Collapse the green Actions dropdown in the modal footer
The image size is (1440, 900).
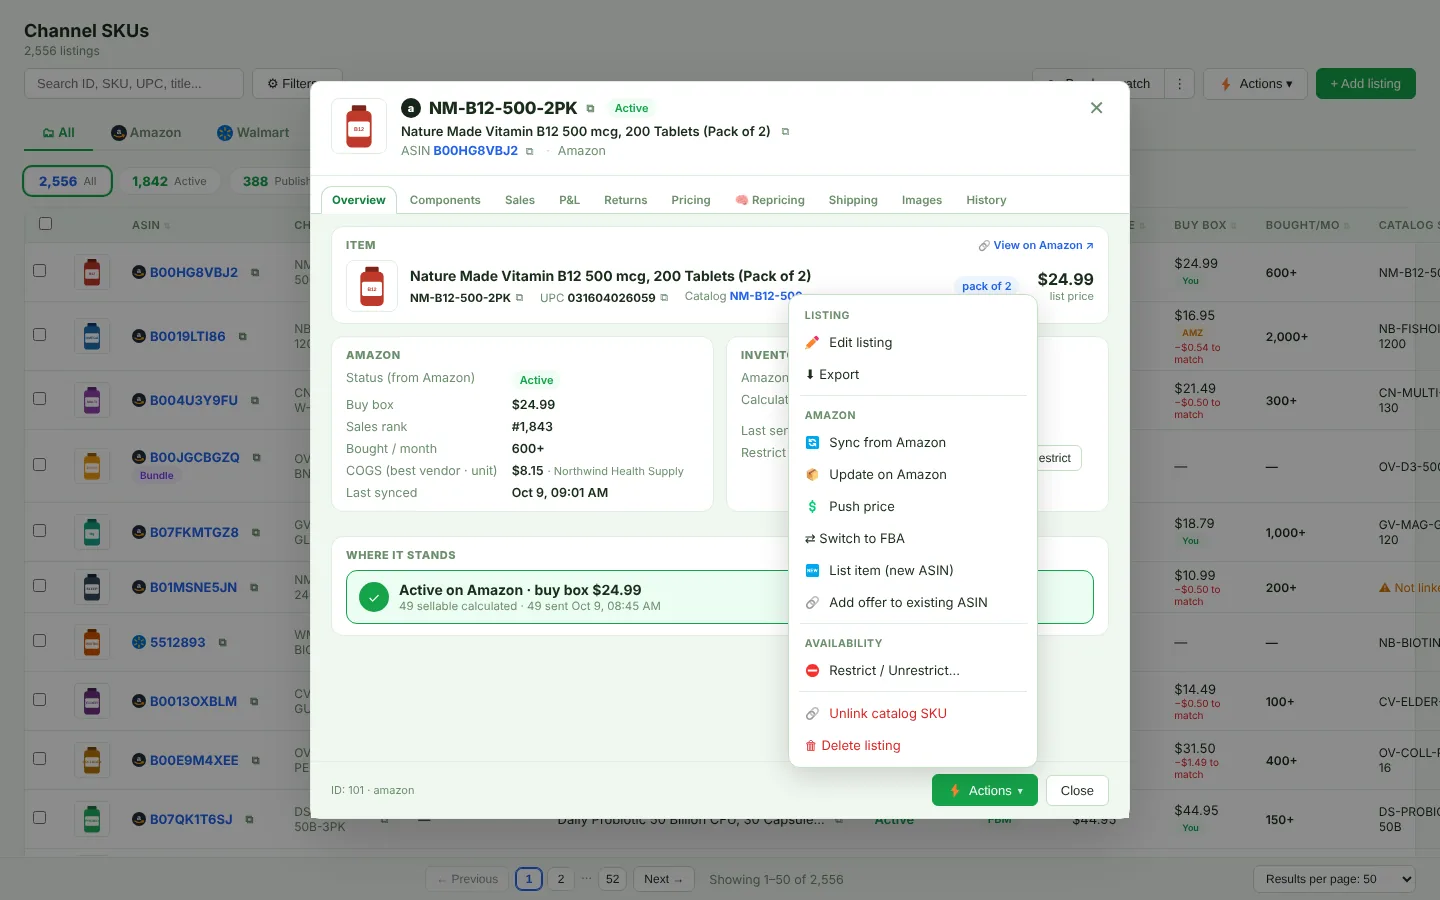point(985,790)
